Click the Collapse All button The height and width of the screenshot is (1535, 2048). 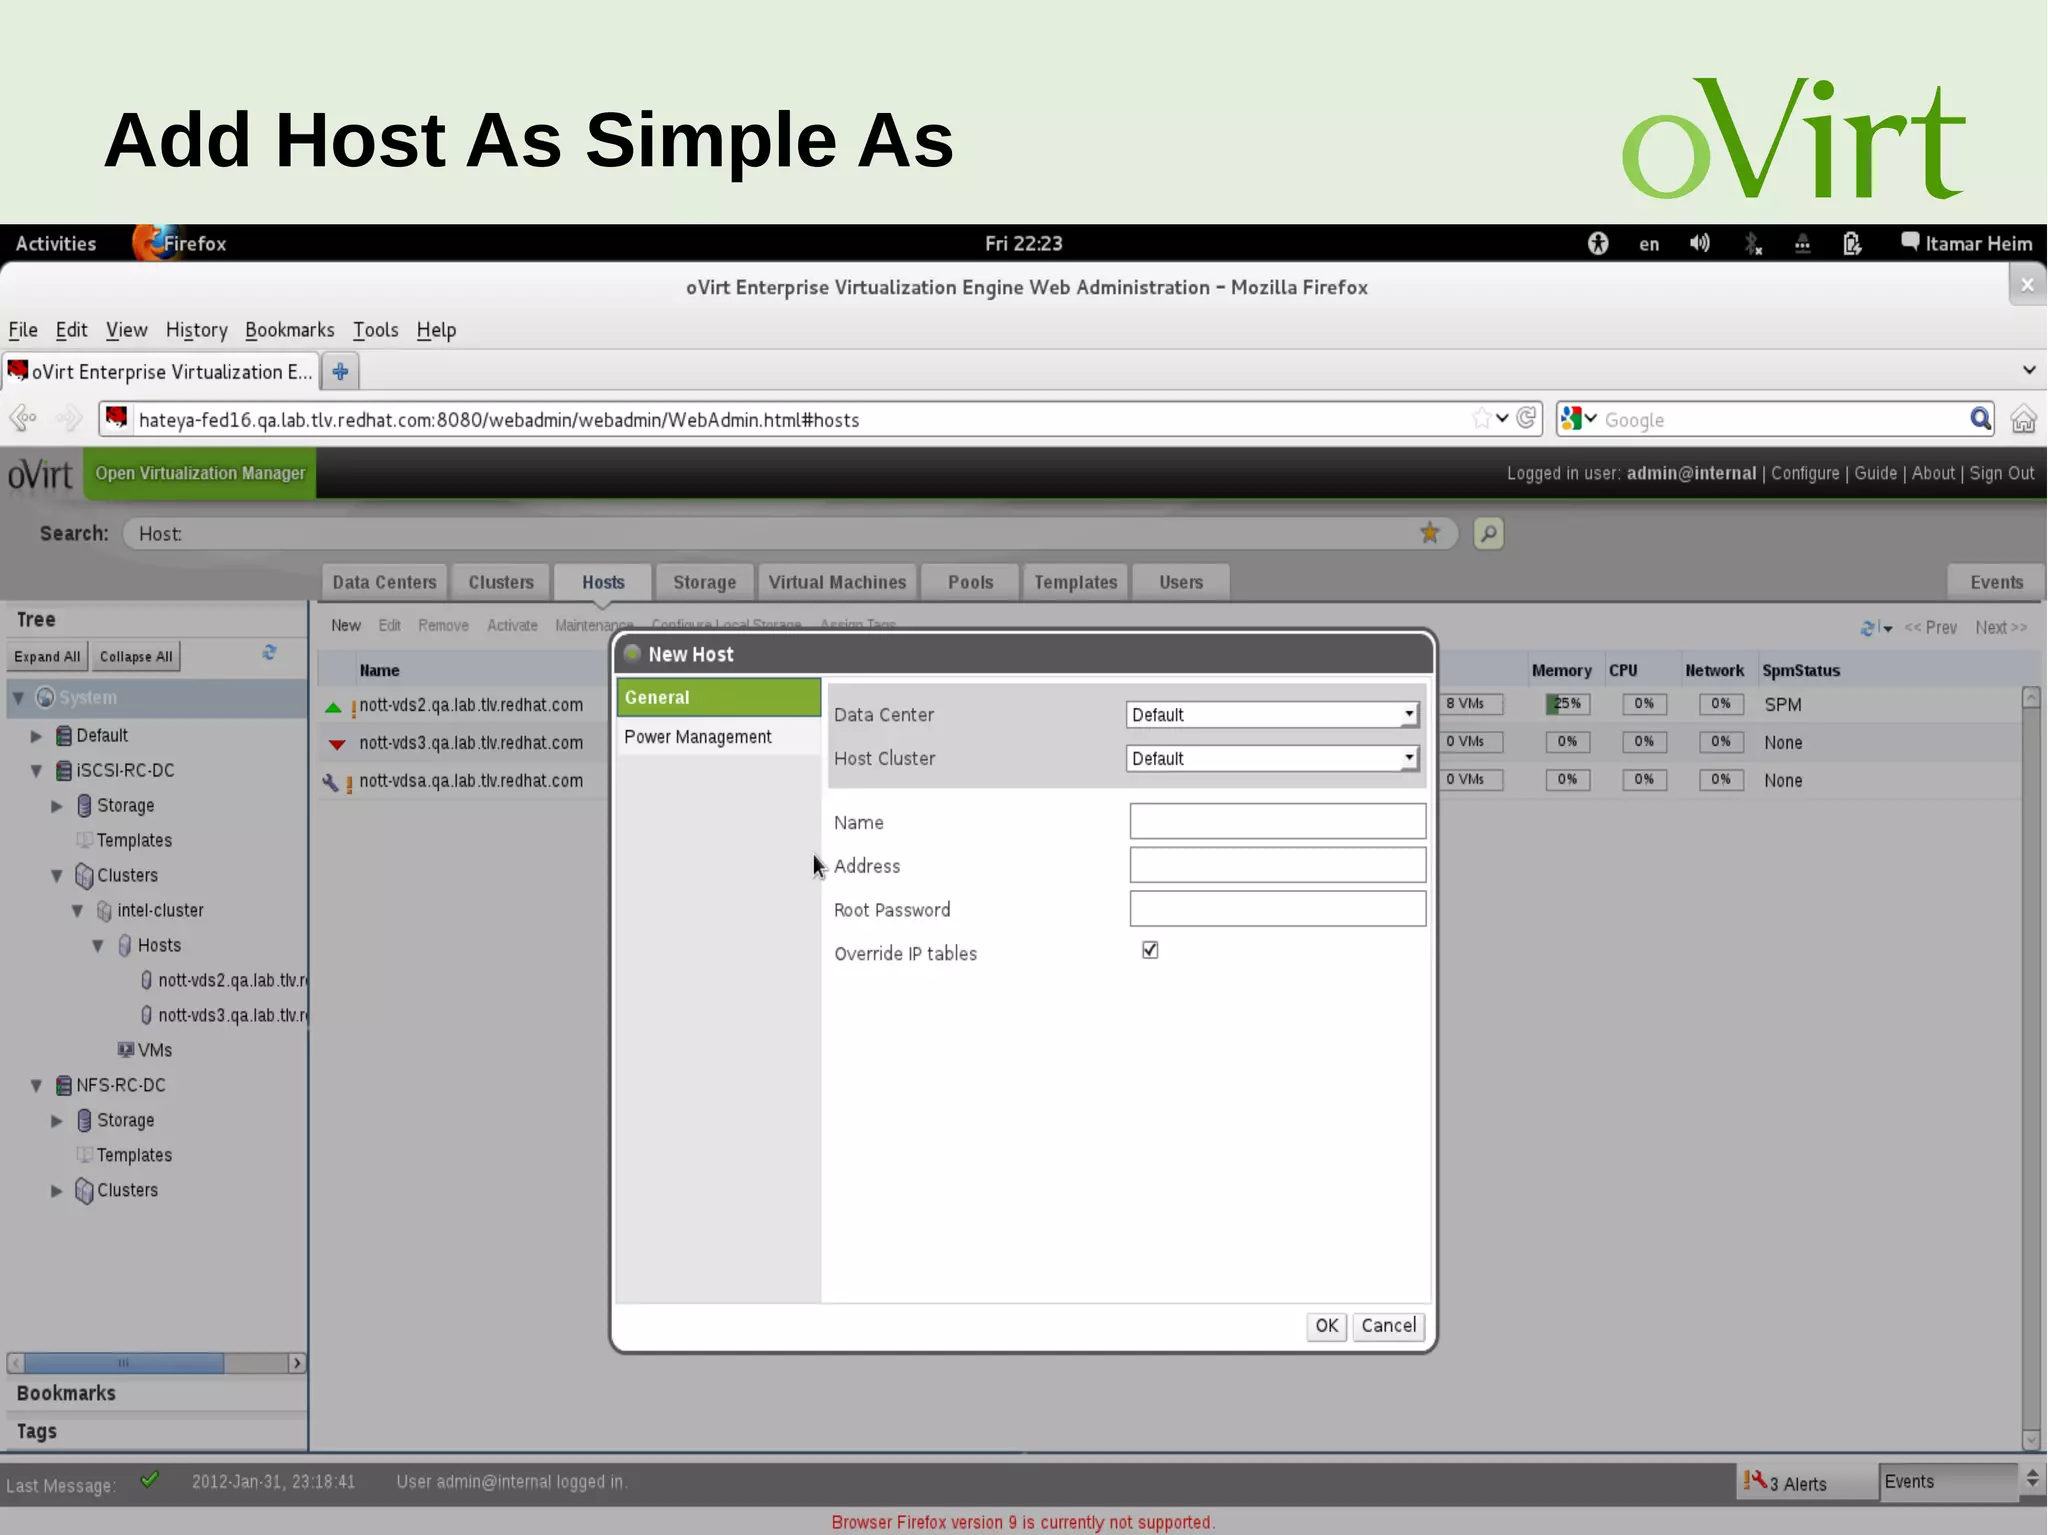point(136,657)
